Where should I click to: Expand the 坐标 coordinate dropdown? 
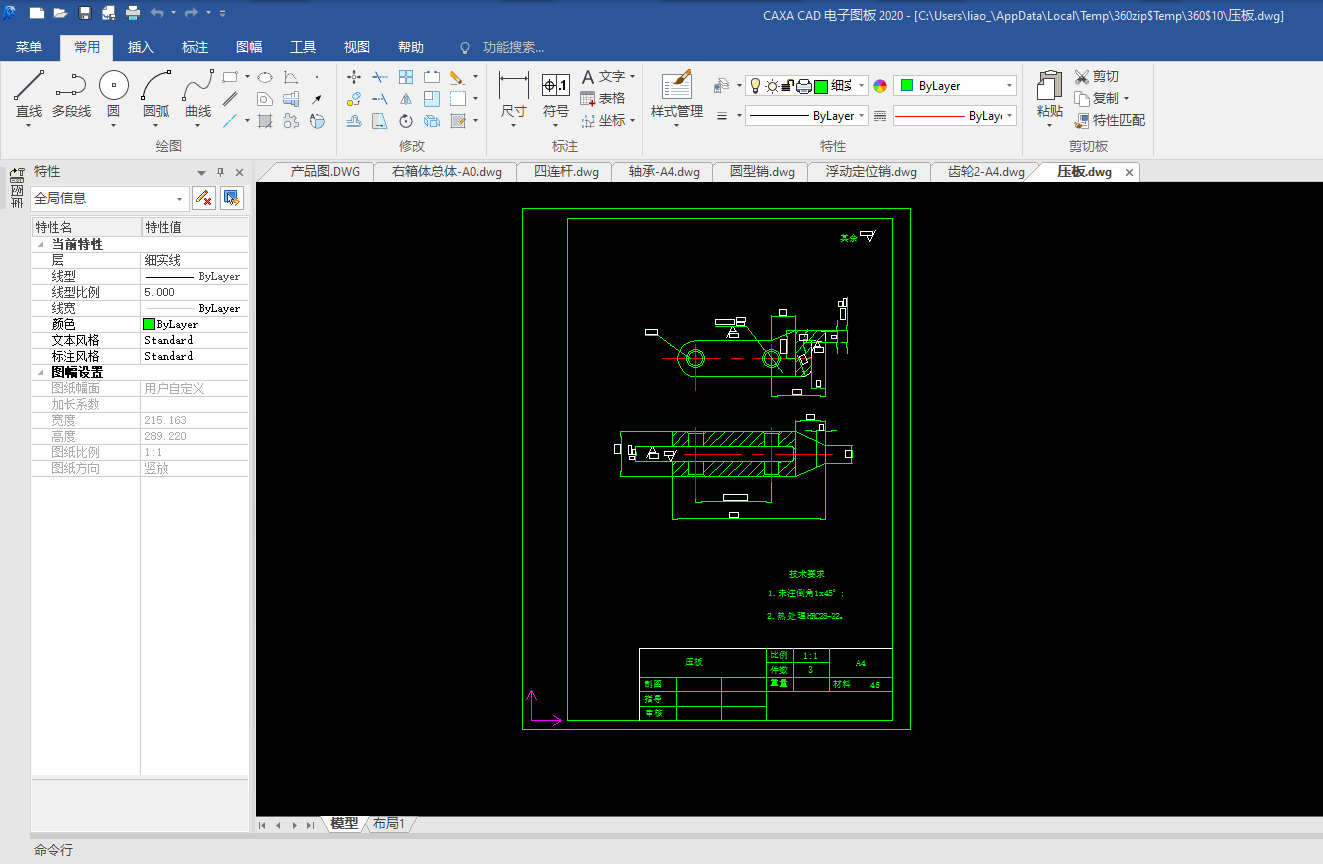pos(633,121)
